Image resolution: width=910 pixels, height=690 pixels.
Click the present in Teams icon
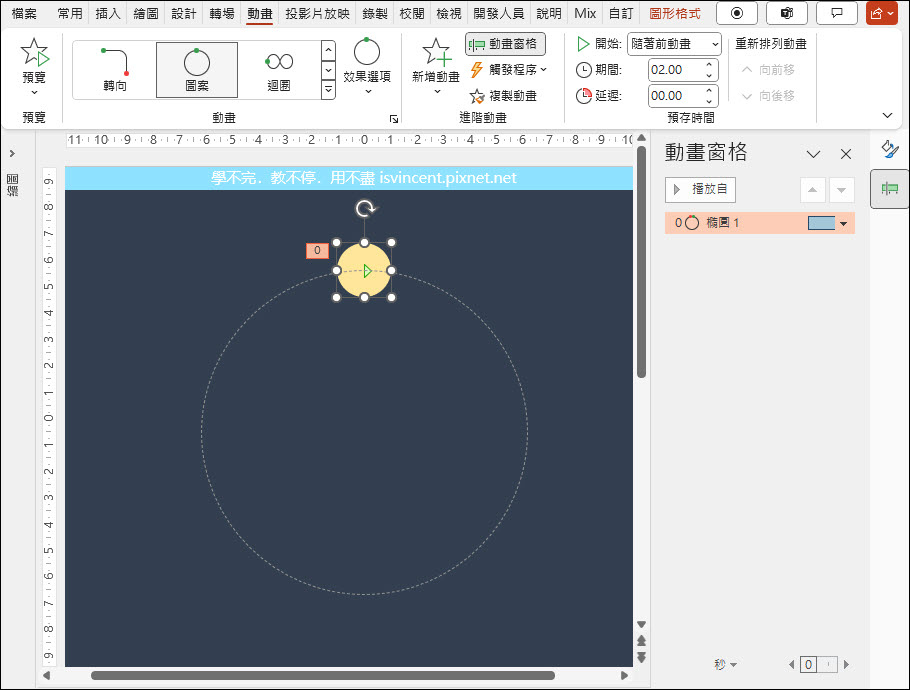[787, 13]
